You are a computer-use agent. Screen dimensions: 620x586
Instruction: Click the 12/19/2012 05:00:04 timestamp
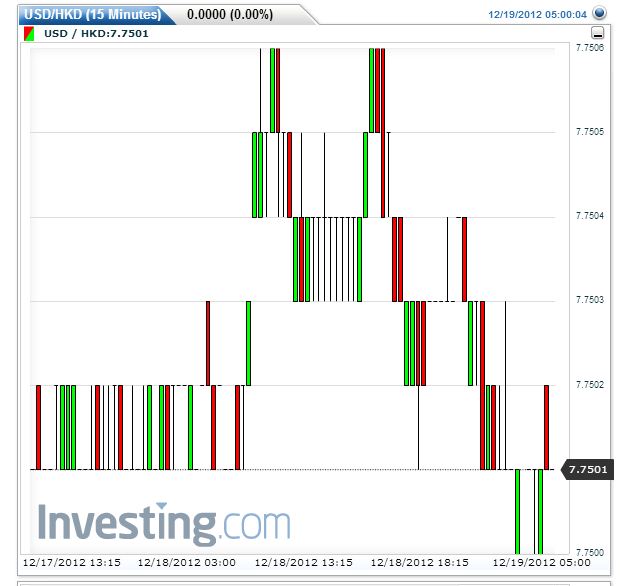(537, 15)
